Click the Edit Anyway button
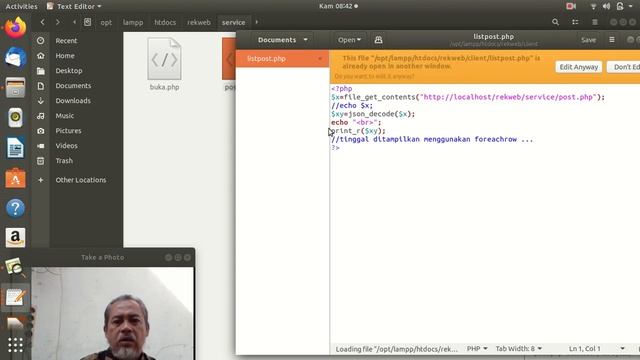 click(578, 67)
